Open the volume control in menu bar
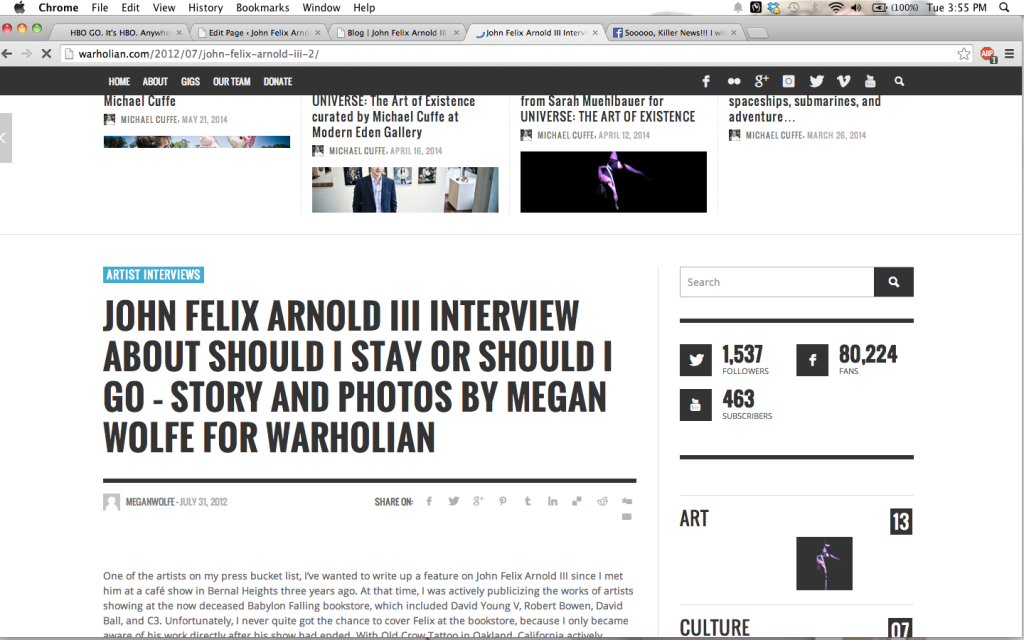The height and width of the screenshot is (640, 1024). pyautogui.click(x=857, y=8)
